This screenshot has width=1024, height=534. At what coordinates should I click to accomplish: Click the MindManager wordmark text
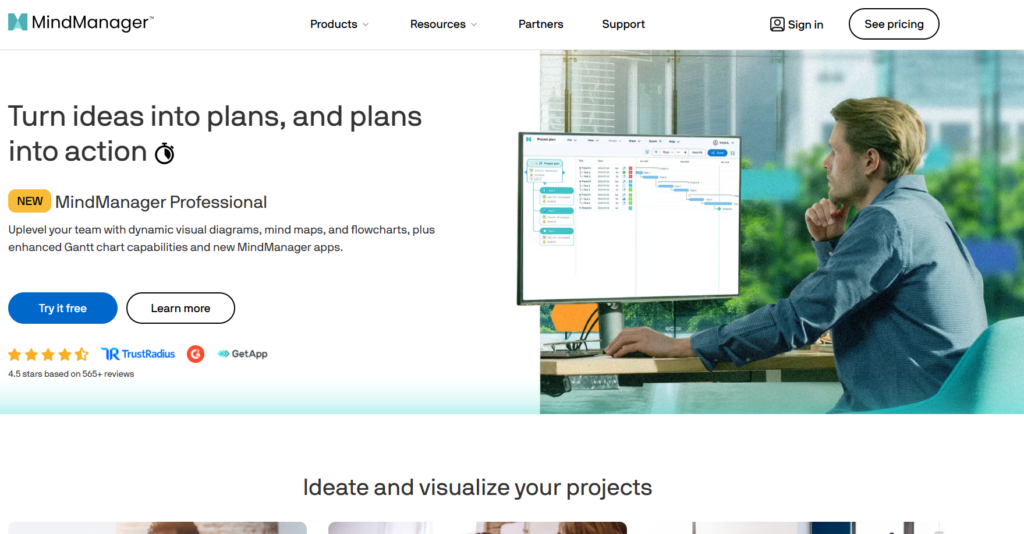point(92,23)
